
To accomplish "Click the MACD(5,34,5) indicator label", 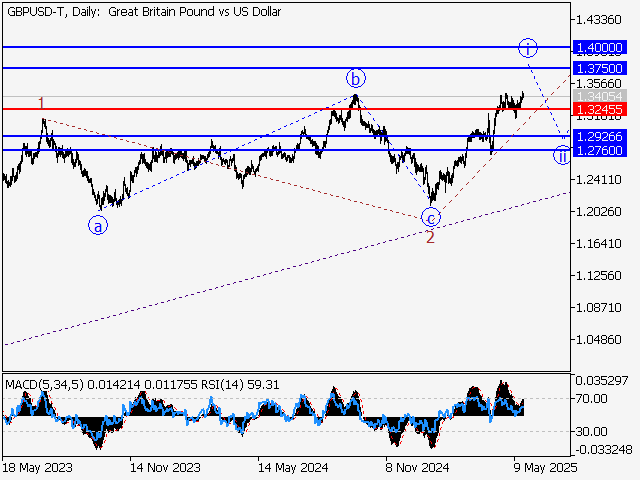I will 41,383.
